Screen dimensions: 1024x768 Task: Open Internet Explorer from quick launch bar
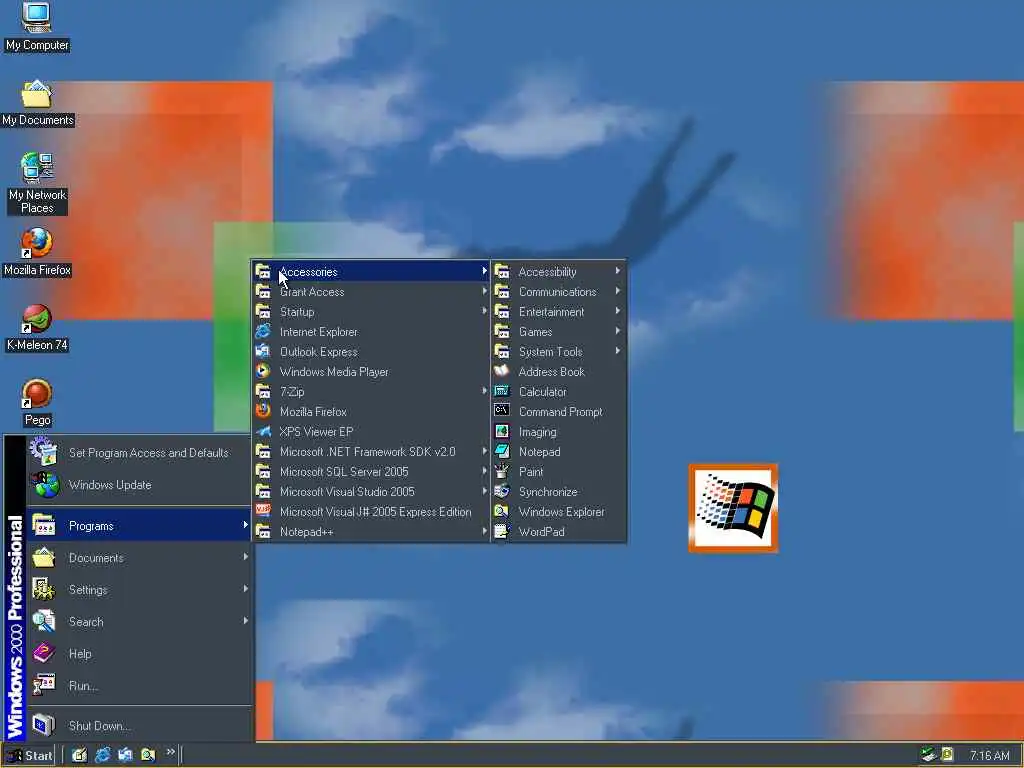(103, 756)
